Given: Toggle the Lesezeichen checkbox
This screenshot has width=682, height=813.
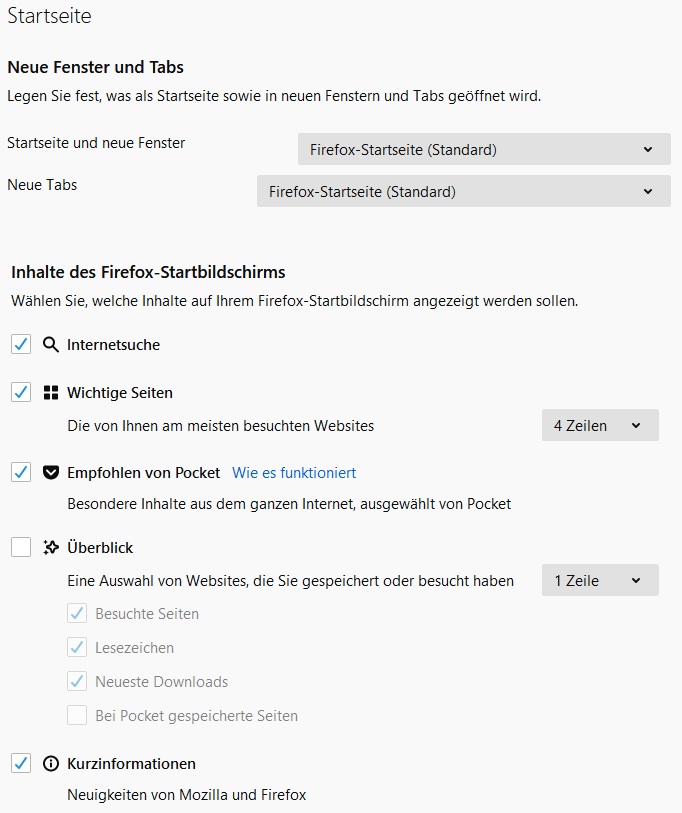Looking at the screenshot, I should pos(77,647).
